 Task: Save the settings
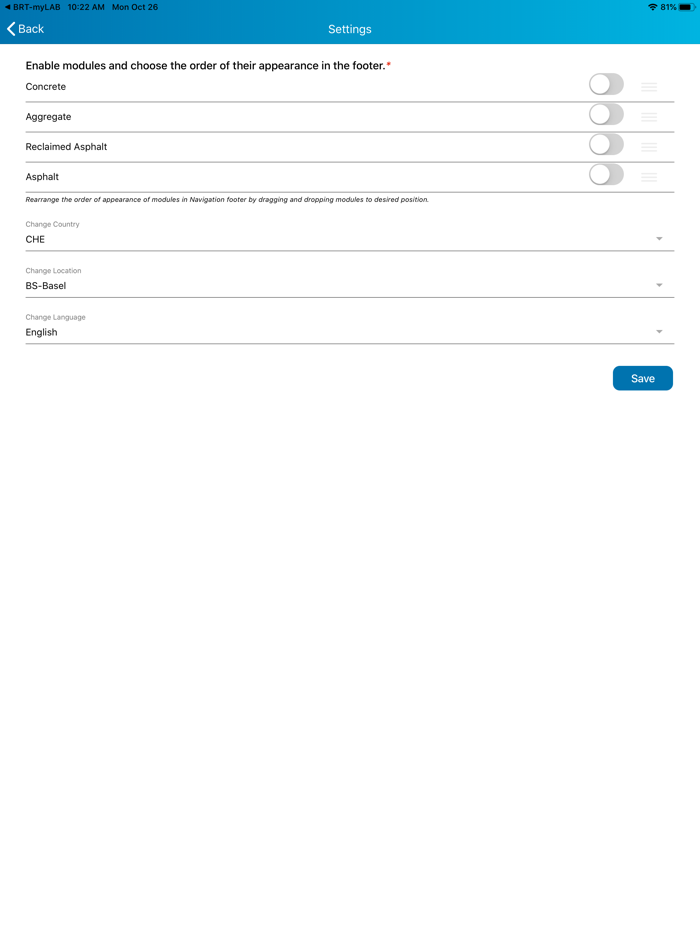click(x=642, y=378)
